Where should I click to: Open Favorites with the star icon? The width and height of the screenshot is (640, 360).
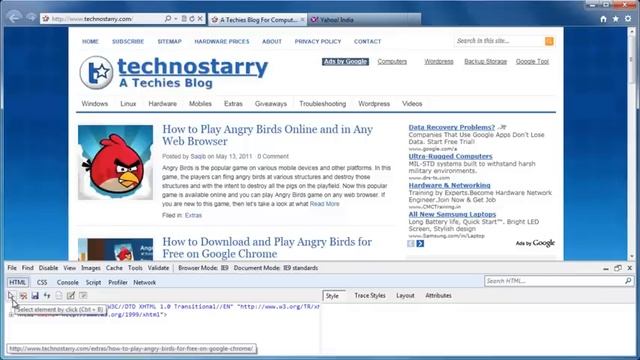(616, 19)
